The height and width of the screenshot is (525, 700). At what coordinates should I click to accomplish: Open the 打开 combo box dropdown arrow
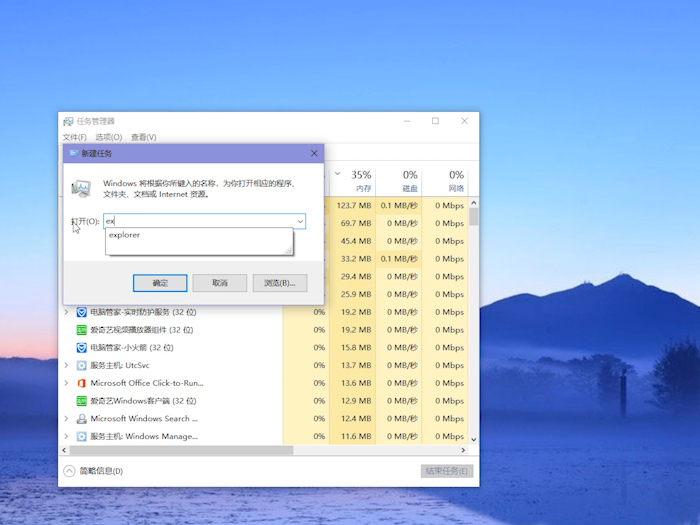[x=299, y=221]
